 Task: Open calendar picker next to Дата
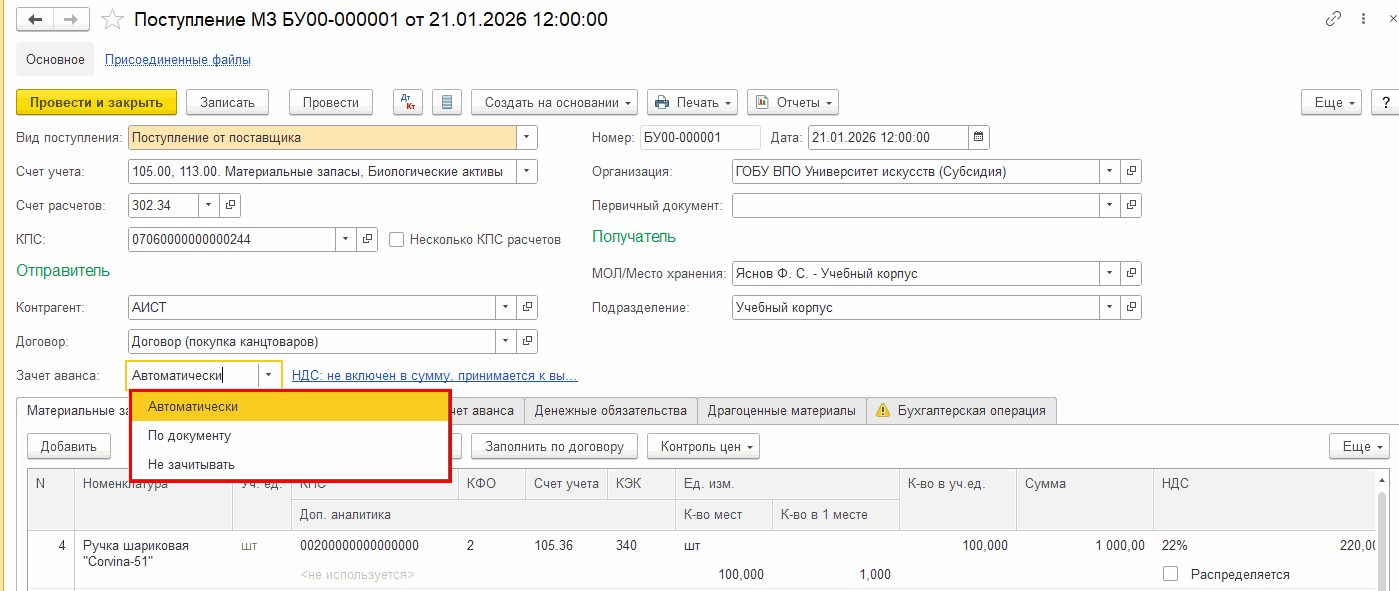978,138
